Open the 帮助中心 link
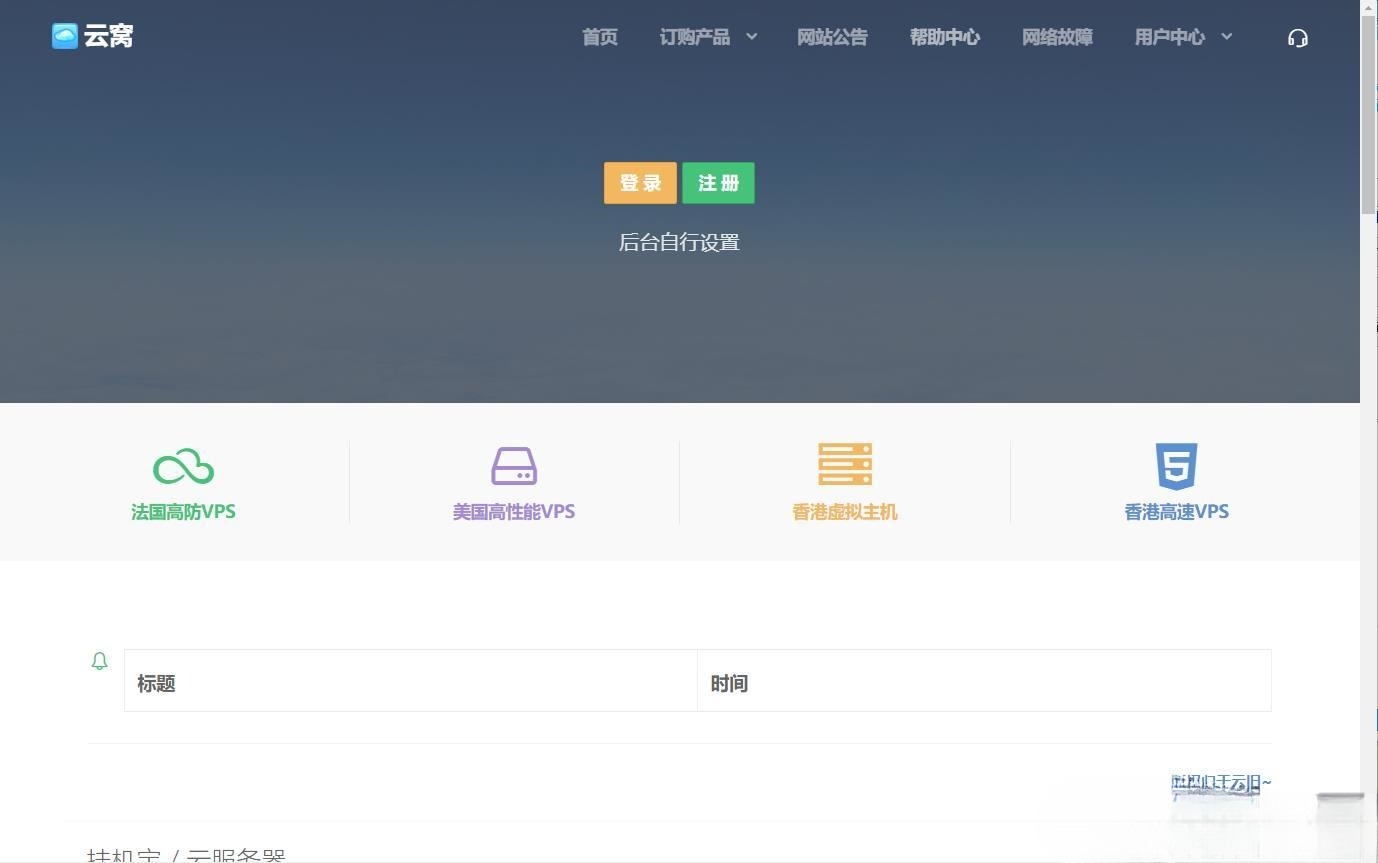The width and height of the screenshot is (1378, 863). 945,37
